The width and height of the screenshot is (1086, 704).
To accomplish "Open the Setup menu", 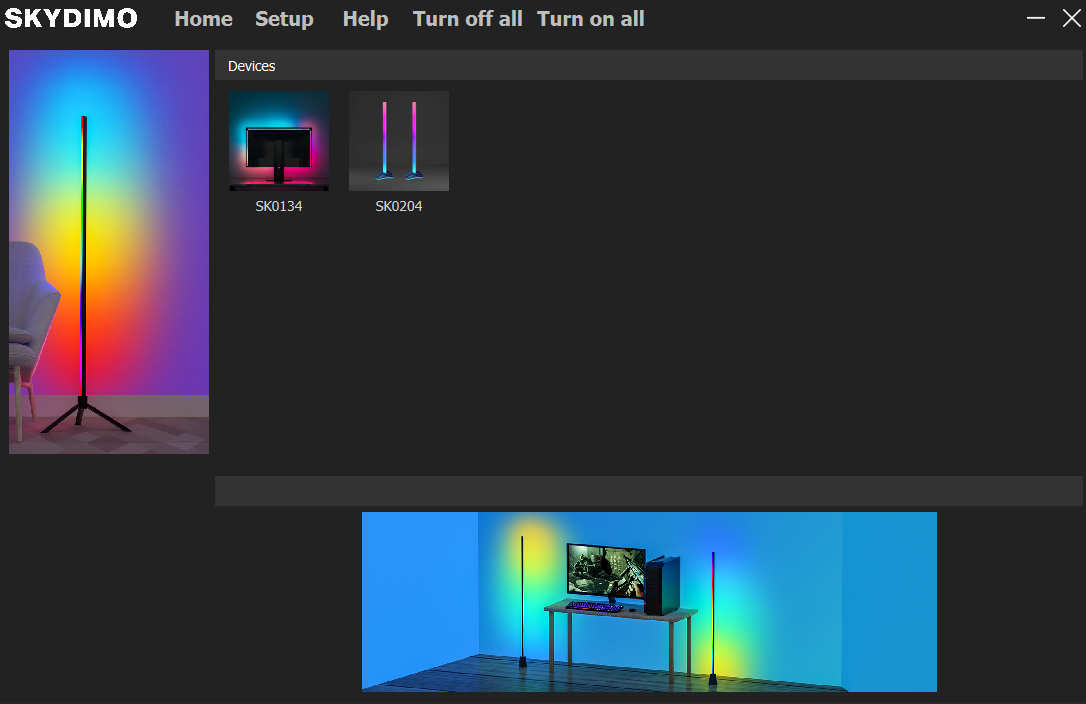I will [x=284, y=19].
